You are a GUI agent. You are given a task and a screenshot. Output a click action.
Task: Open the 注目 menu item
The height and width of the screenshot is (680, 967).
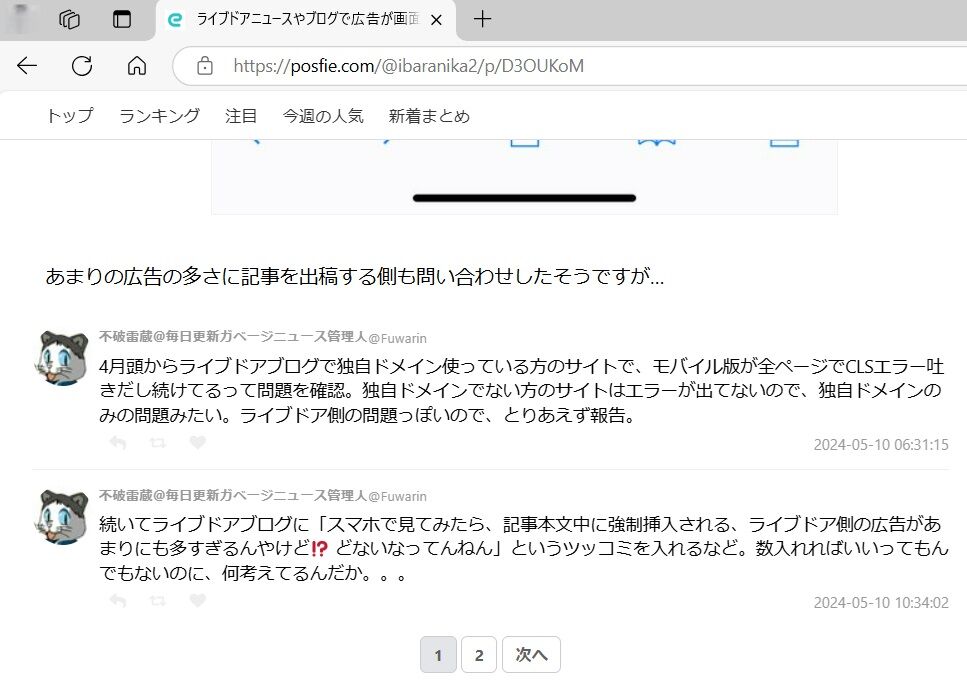point(241,116)
